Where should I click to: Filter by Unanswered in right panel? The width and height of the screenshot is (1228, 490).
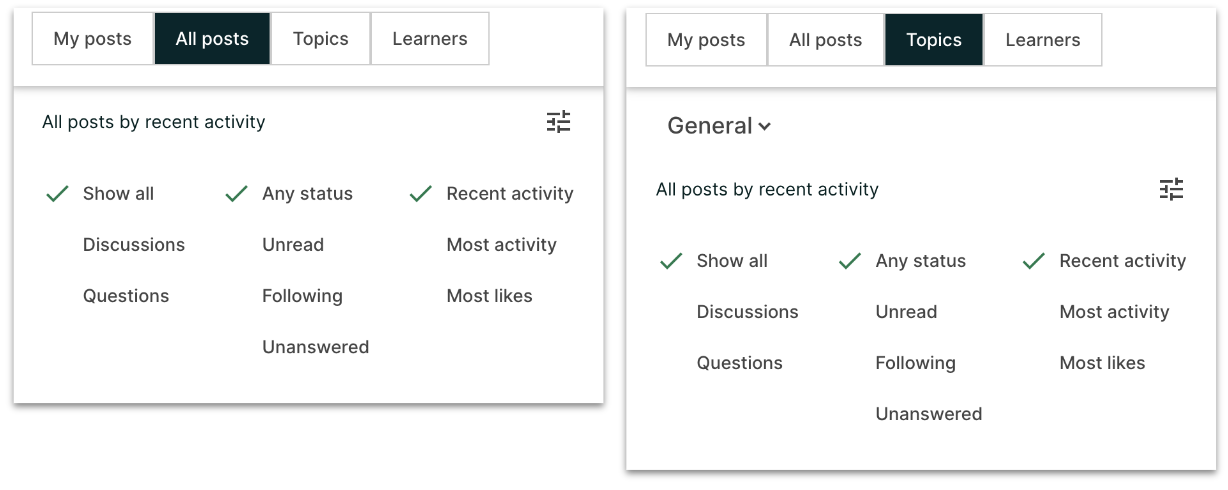[929, 414]
